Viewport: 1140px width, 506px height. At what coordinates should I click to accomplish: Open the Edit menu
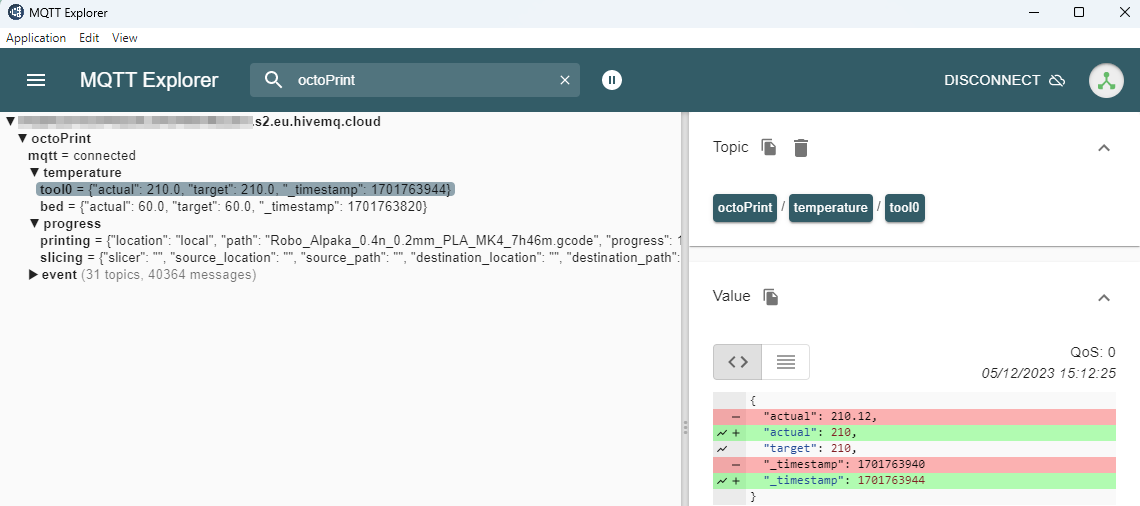tap(89, 38)
